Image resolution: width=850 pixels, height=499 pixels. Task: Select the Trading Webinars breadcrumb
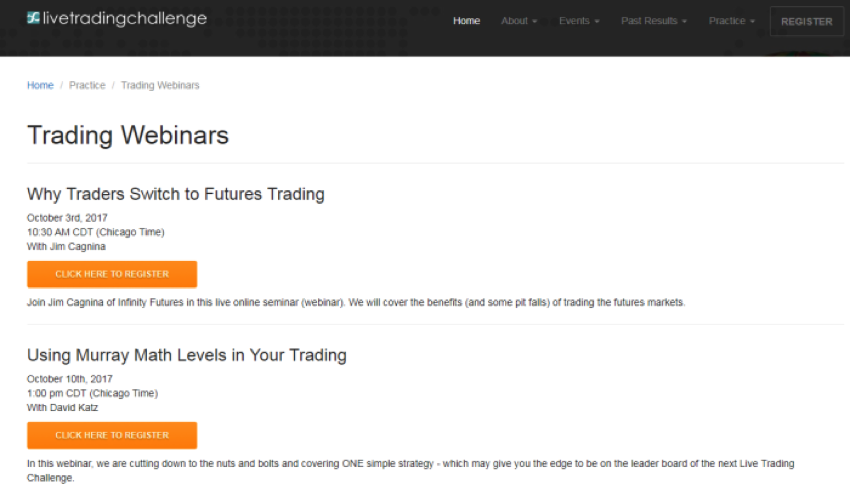click(x=160, y=85)
